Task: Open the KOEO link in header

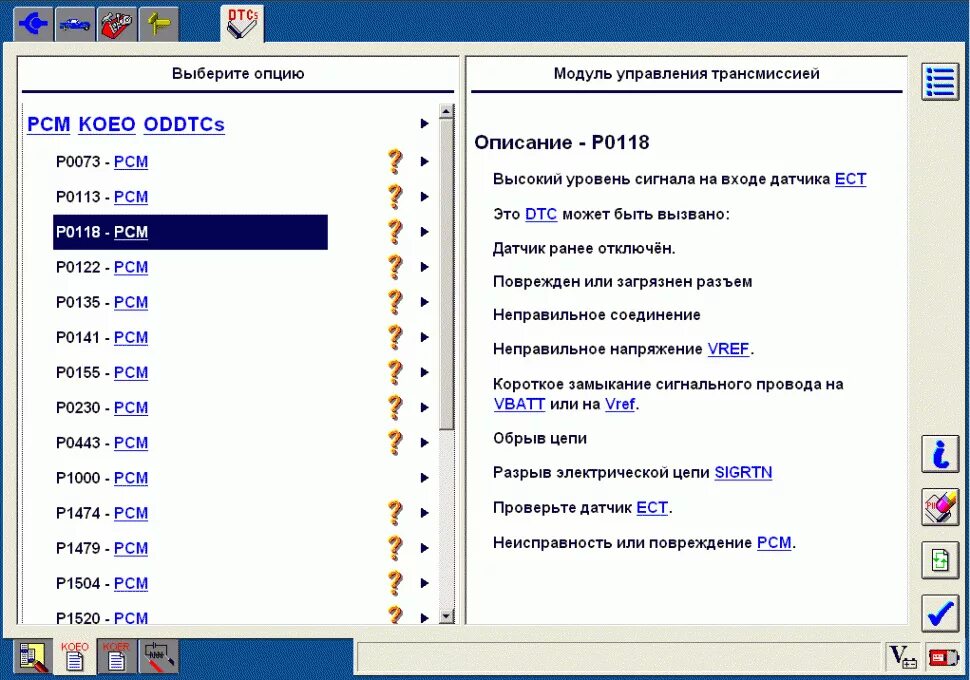Action: click(107, 124)
